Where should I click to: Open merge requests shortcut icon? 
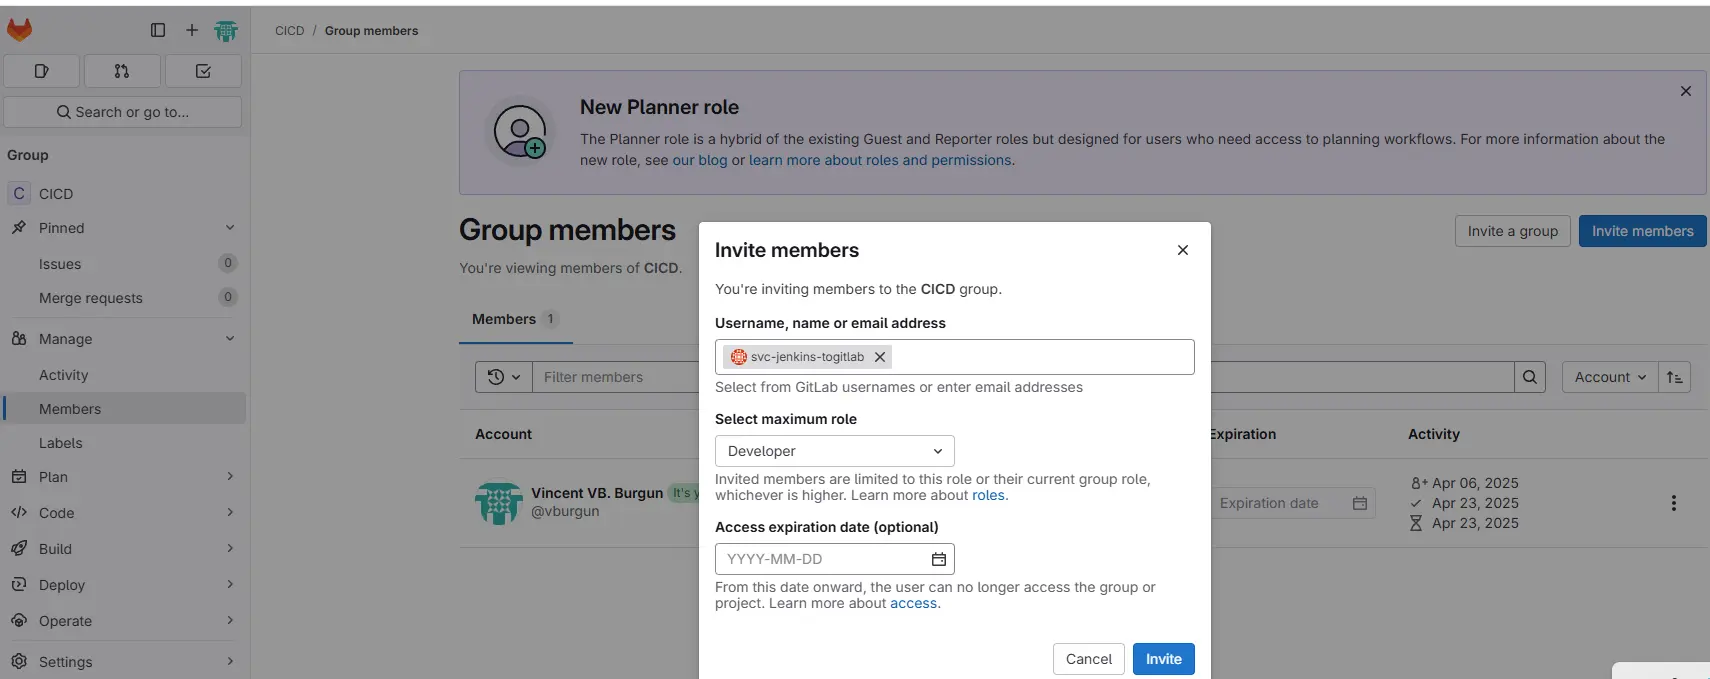click(122, 71)
